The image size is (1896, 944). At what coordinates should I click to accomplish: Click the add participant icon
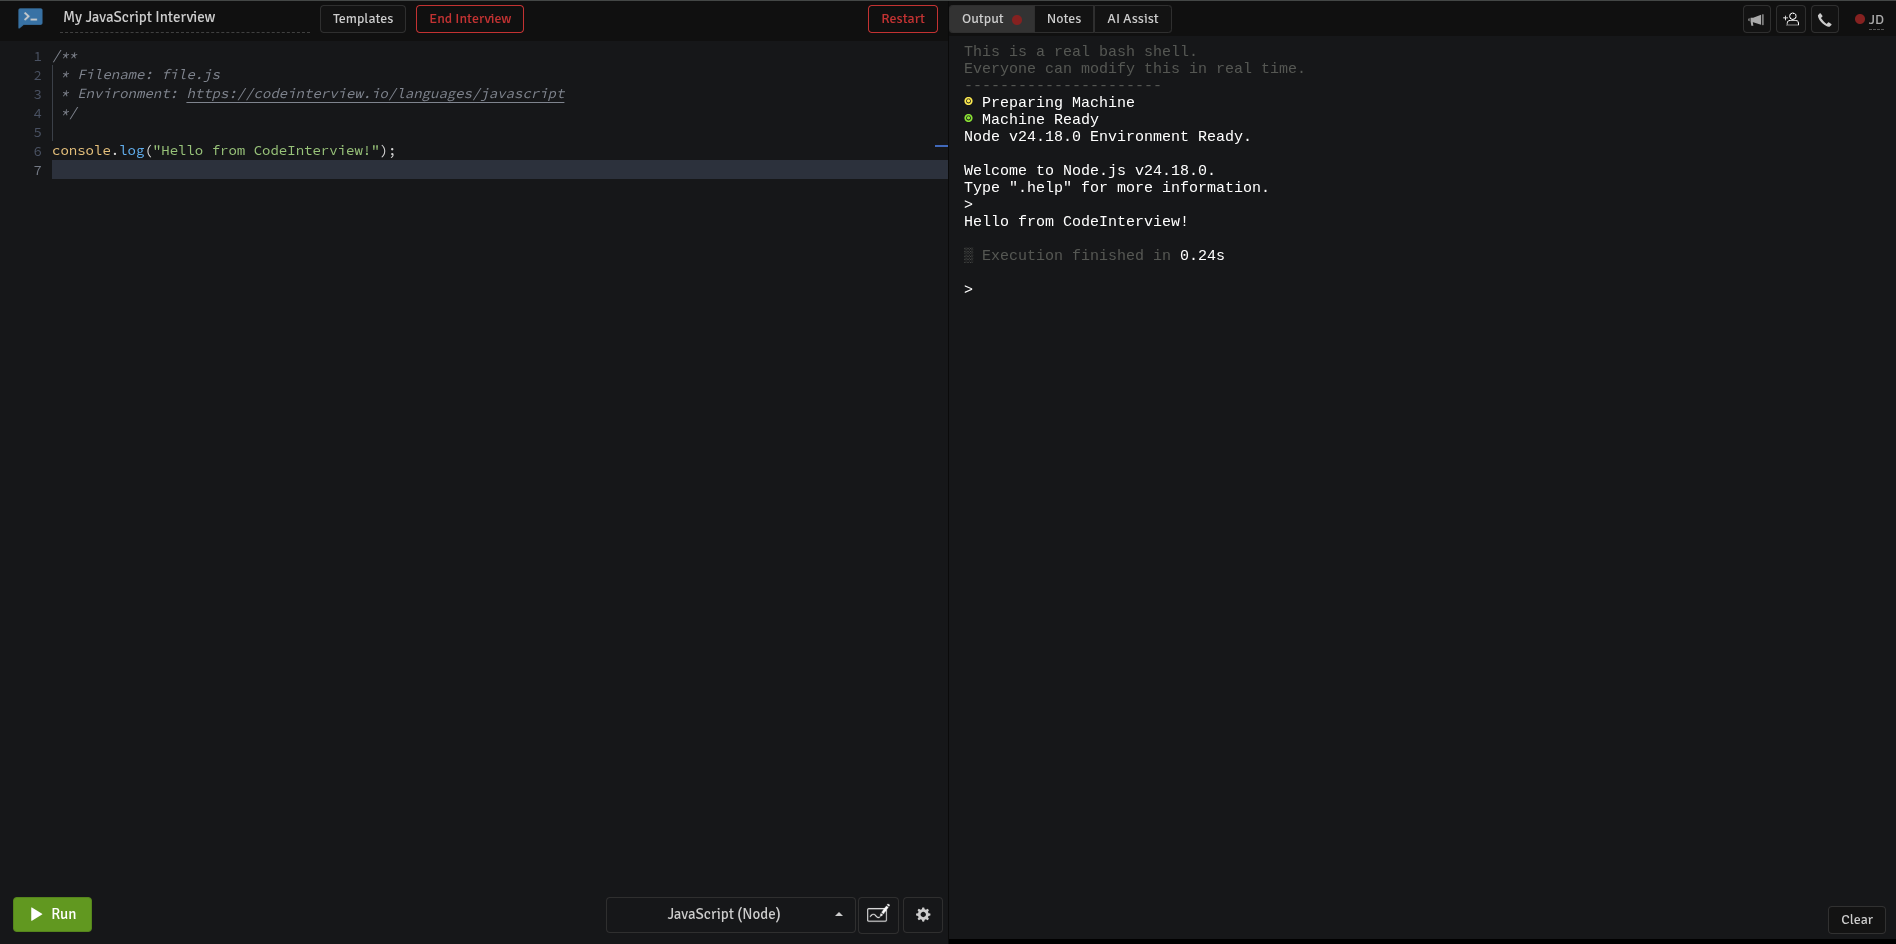(1791, 19)
